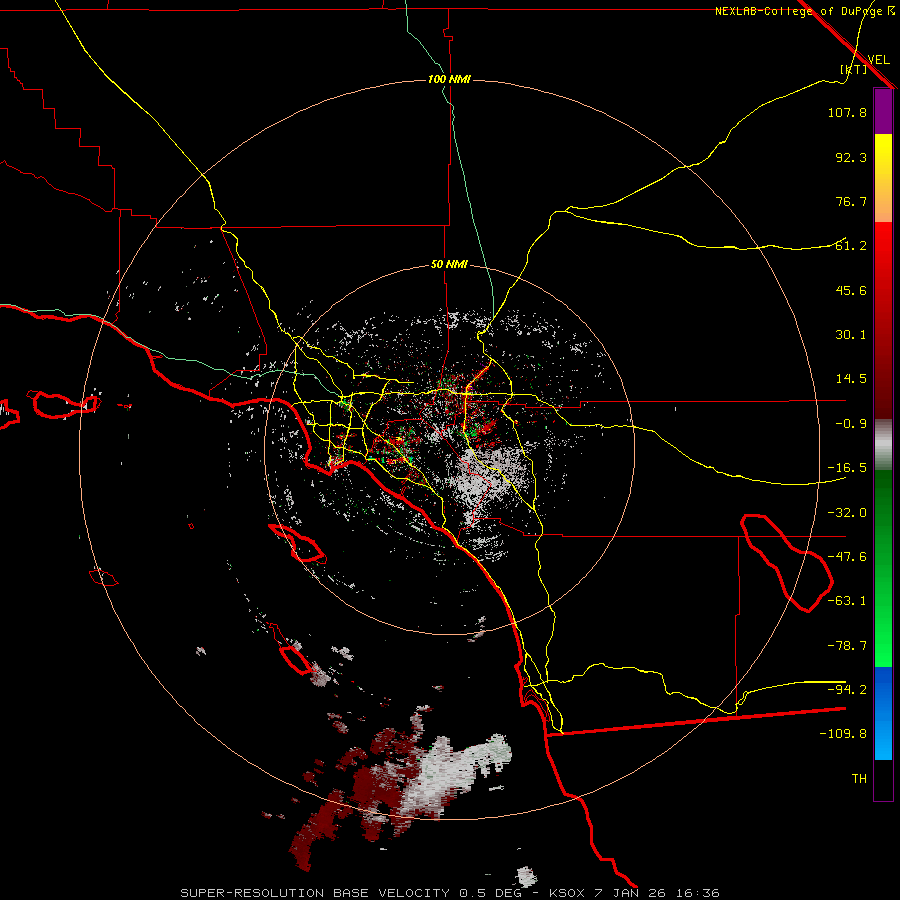Click the [KT] units label
Viewport: 900px width, 900px height.
(x=853, y=69)
